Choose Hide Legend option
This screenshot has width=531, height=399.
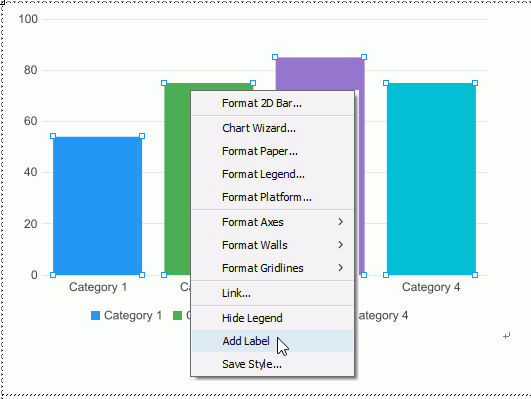click(273, 318)
